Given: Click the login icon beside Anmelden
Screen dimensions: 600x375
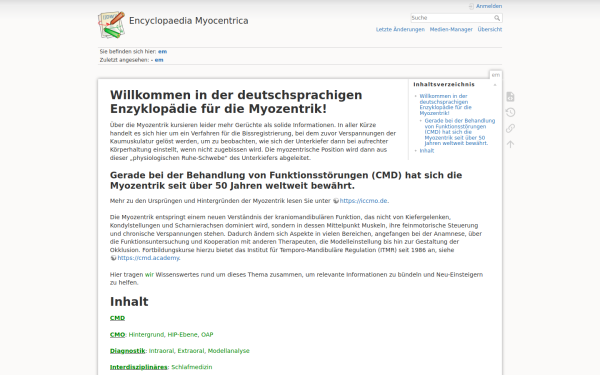Looking at the screenshot, I should [x=471, y=6].
